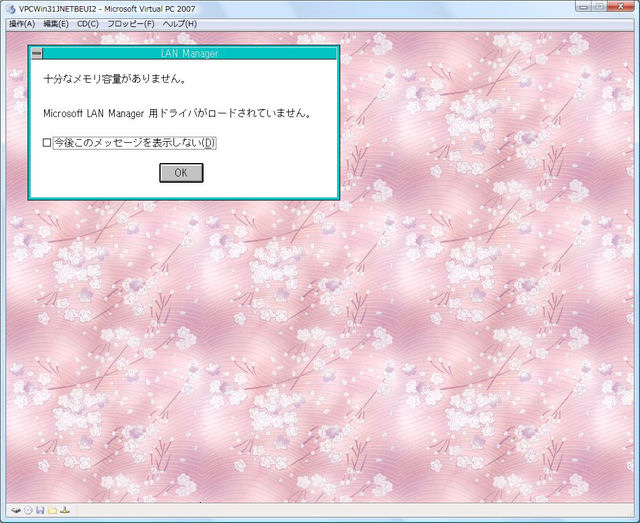Open the ヘルプ(H) menu
640x523 pixels.
[x=180, y=24]
